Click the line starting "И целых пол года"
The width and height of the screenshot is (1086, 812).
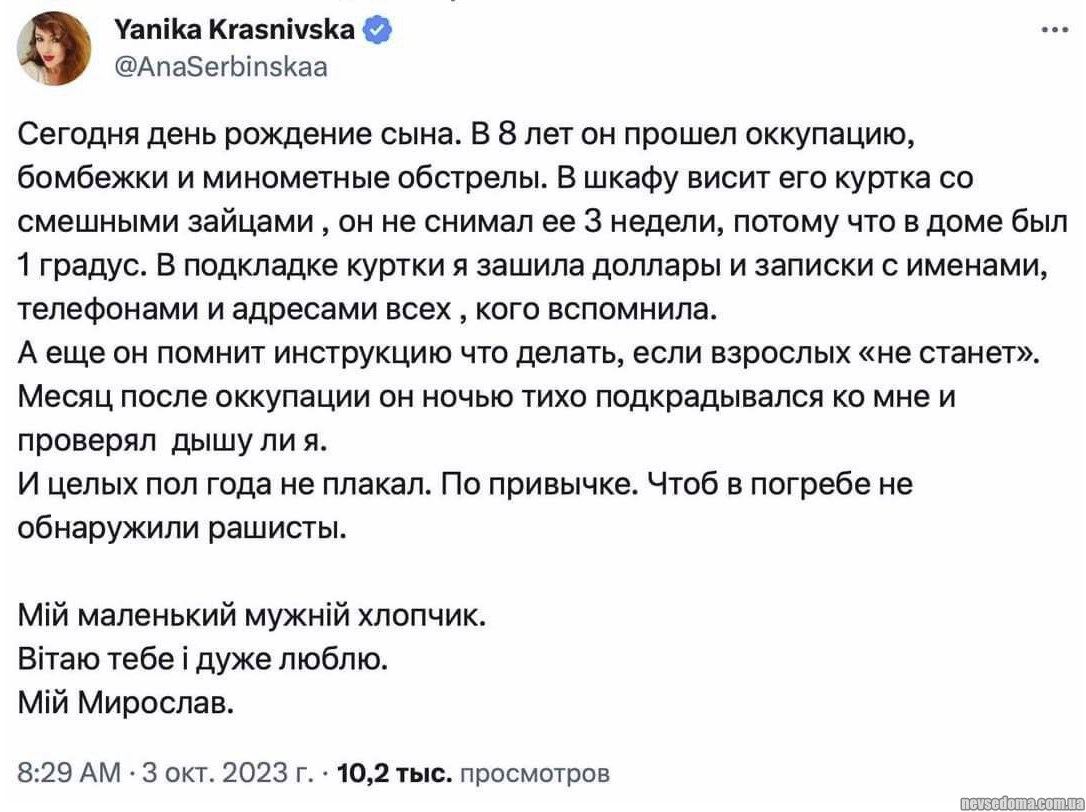tap(466, 484)
